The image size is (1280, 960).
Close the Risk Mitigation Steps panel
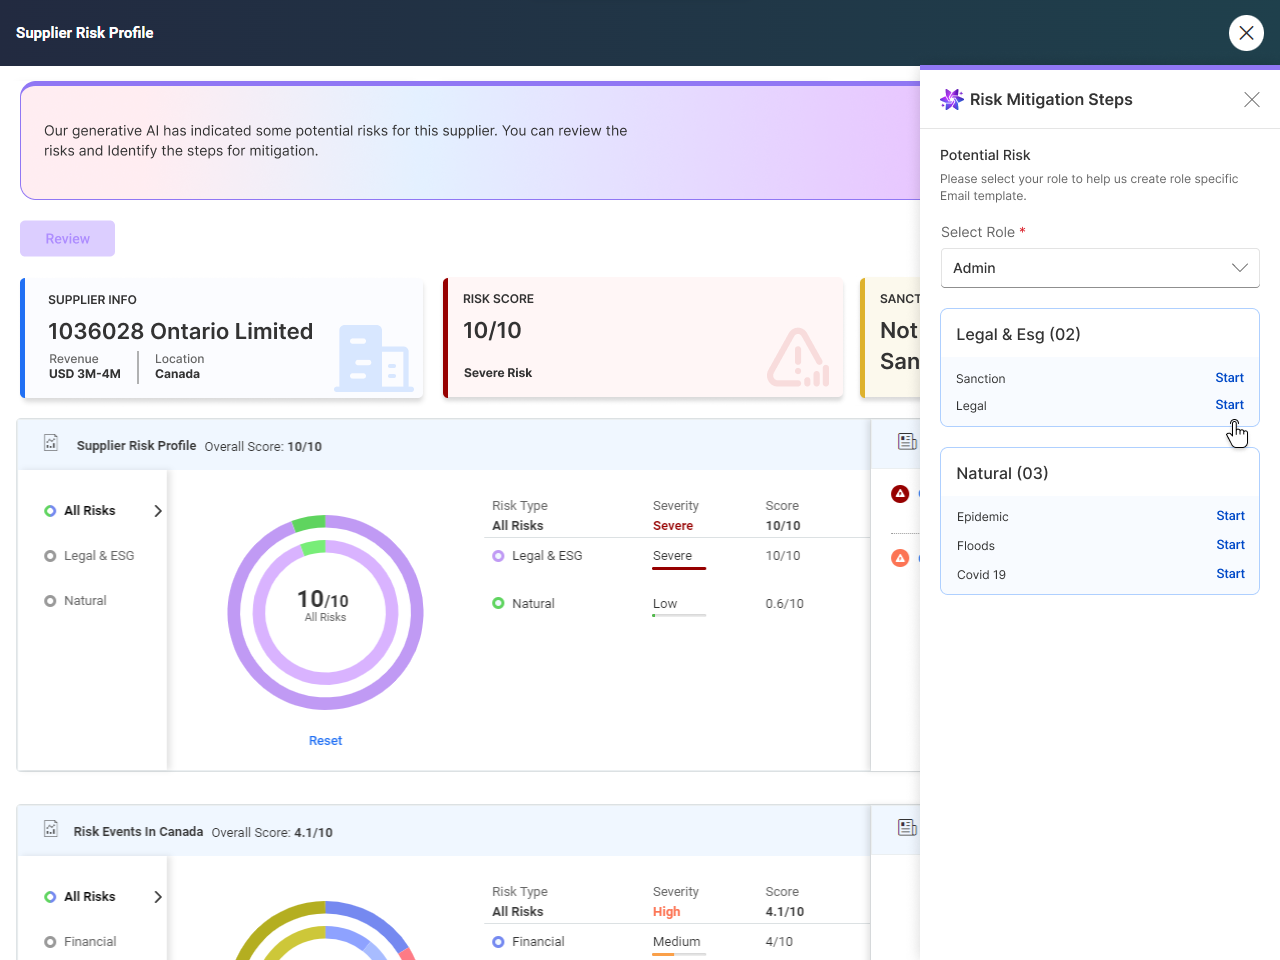click(1252, 99)
